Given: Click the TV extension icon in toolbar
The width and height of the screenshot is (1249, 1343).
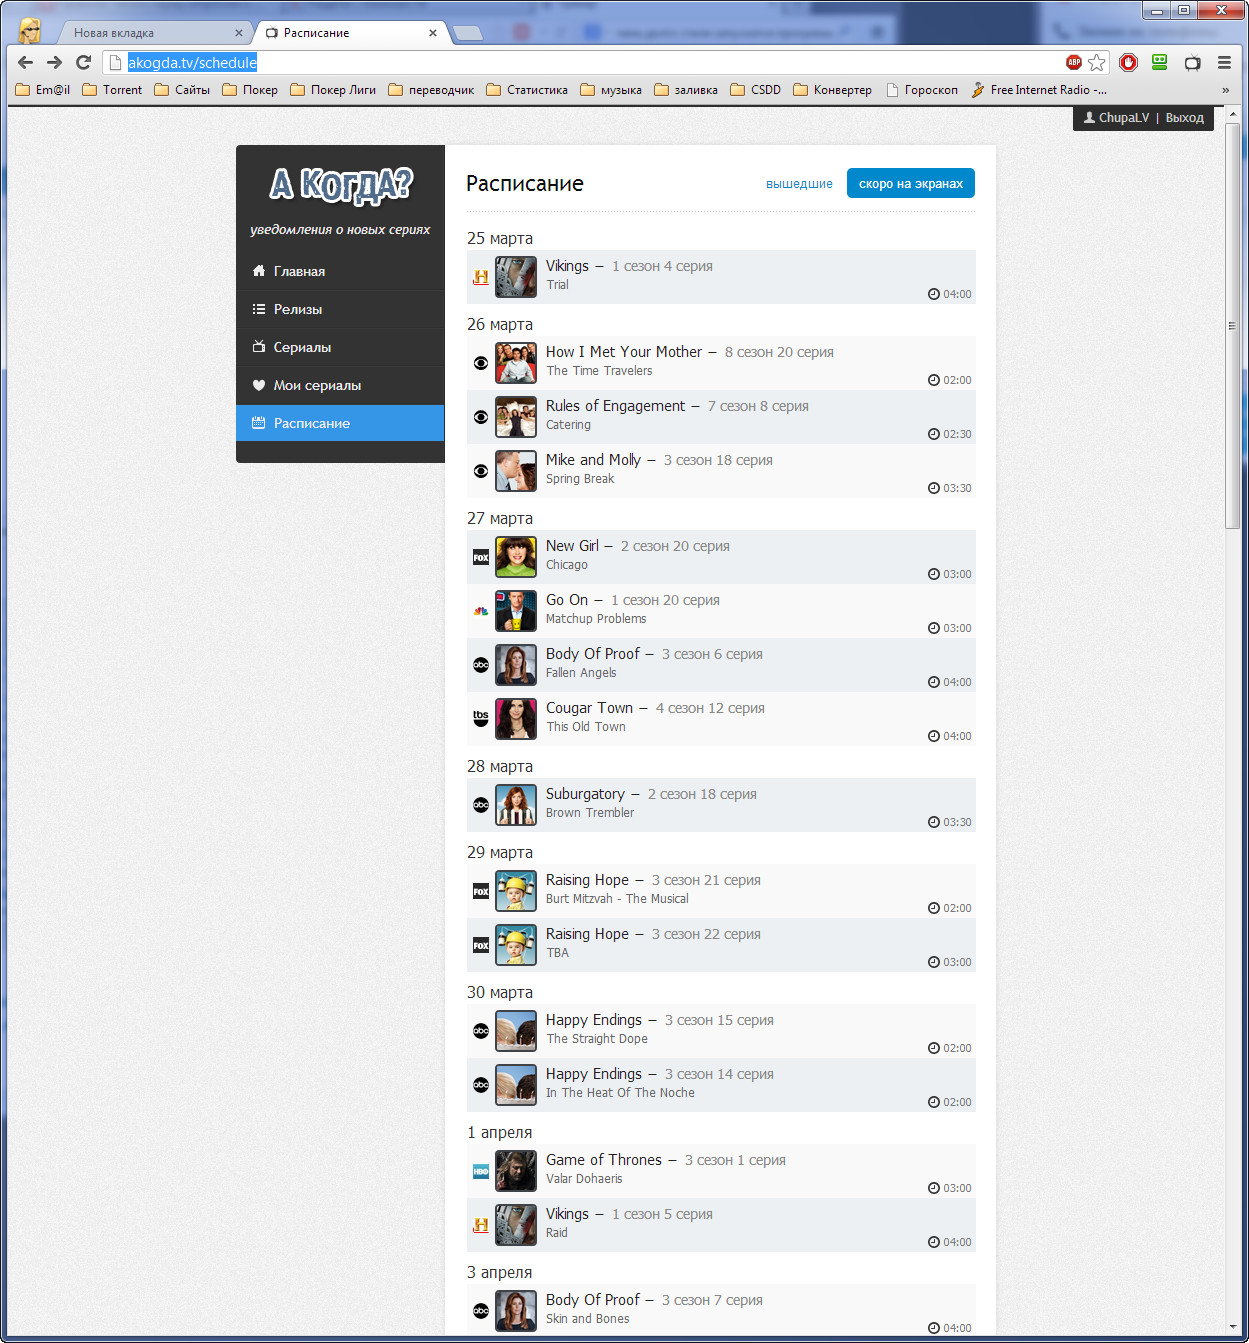Looking at the screenshot, I should 1192,62.
